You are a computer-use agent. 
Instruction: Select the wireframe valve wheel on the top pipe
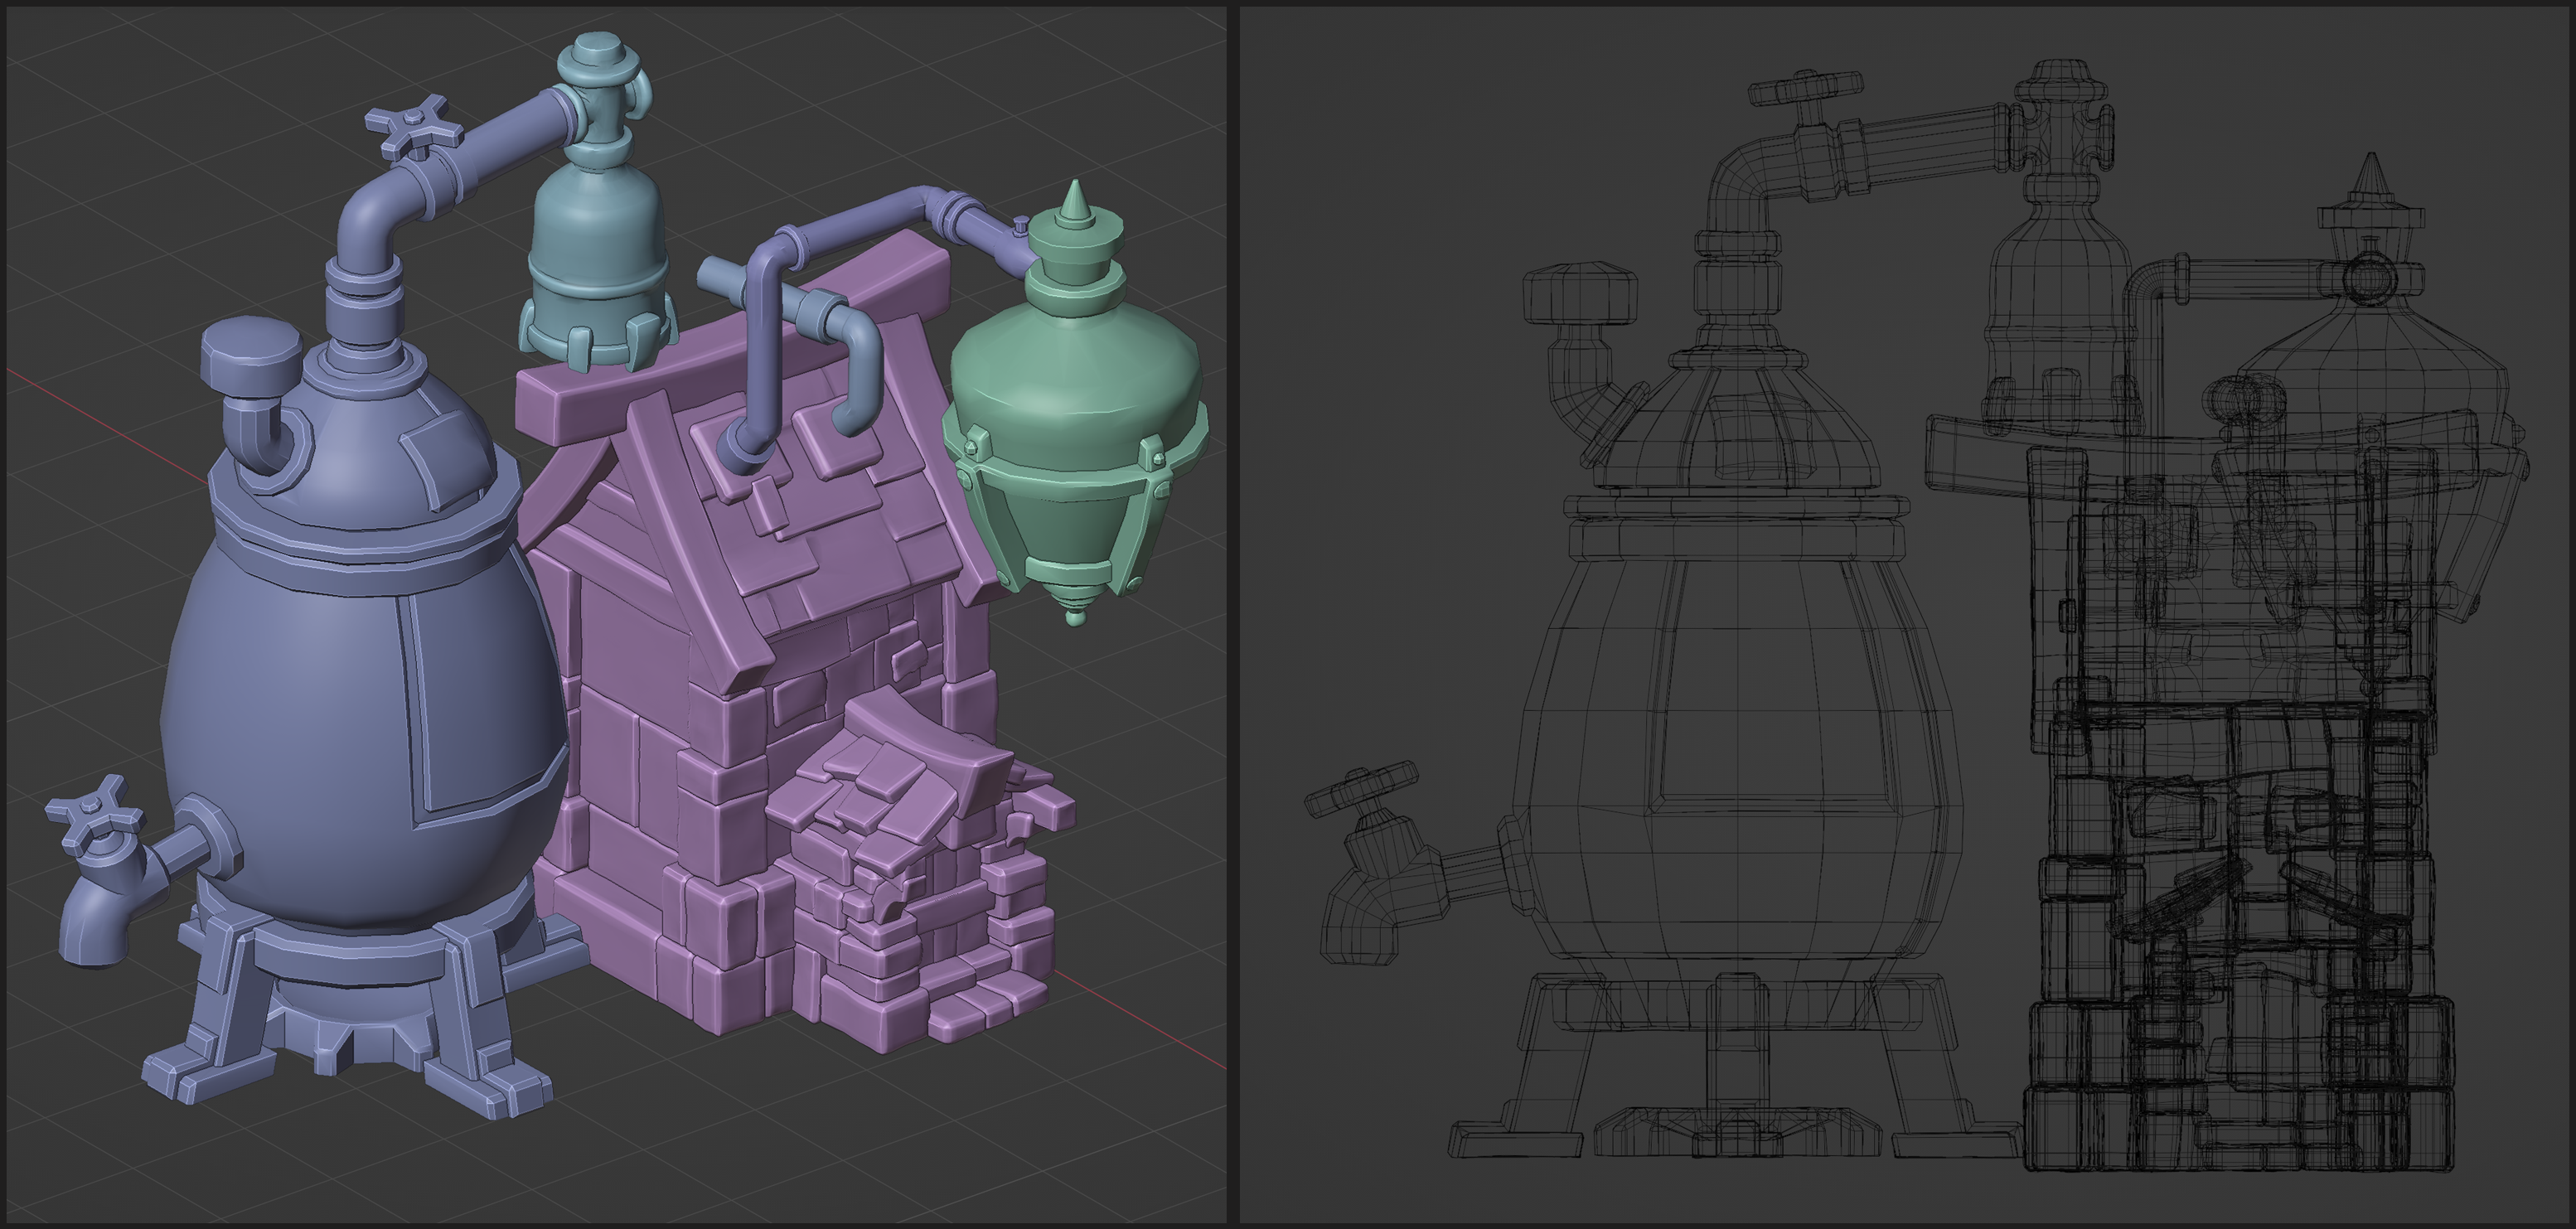coord(1805,88)
